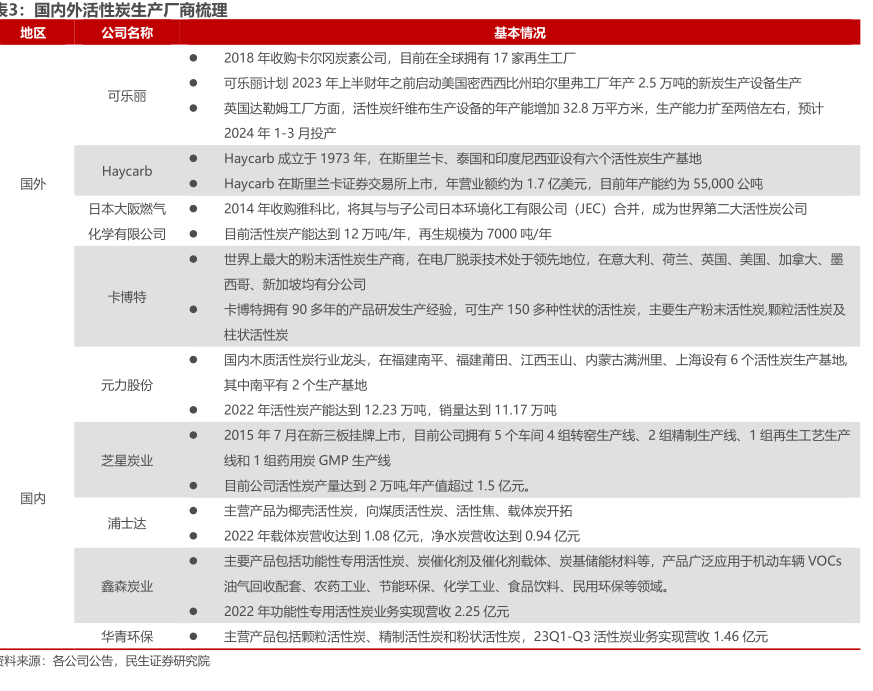This screenshot has width=873, height=691.
Task: Select the 卡博特 company name cell
Action: 127,297
